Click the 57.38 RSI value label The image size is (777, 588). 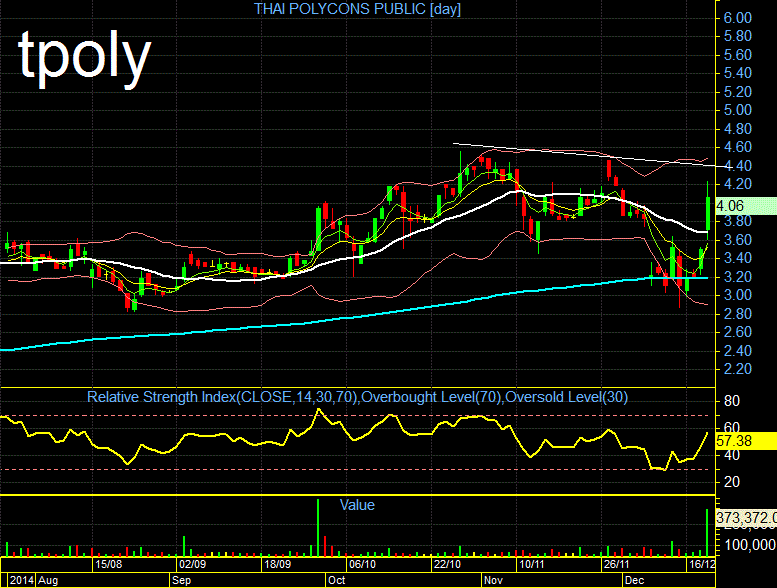click(x=746, y=440)
